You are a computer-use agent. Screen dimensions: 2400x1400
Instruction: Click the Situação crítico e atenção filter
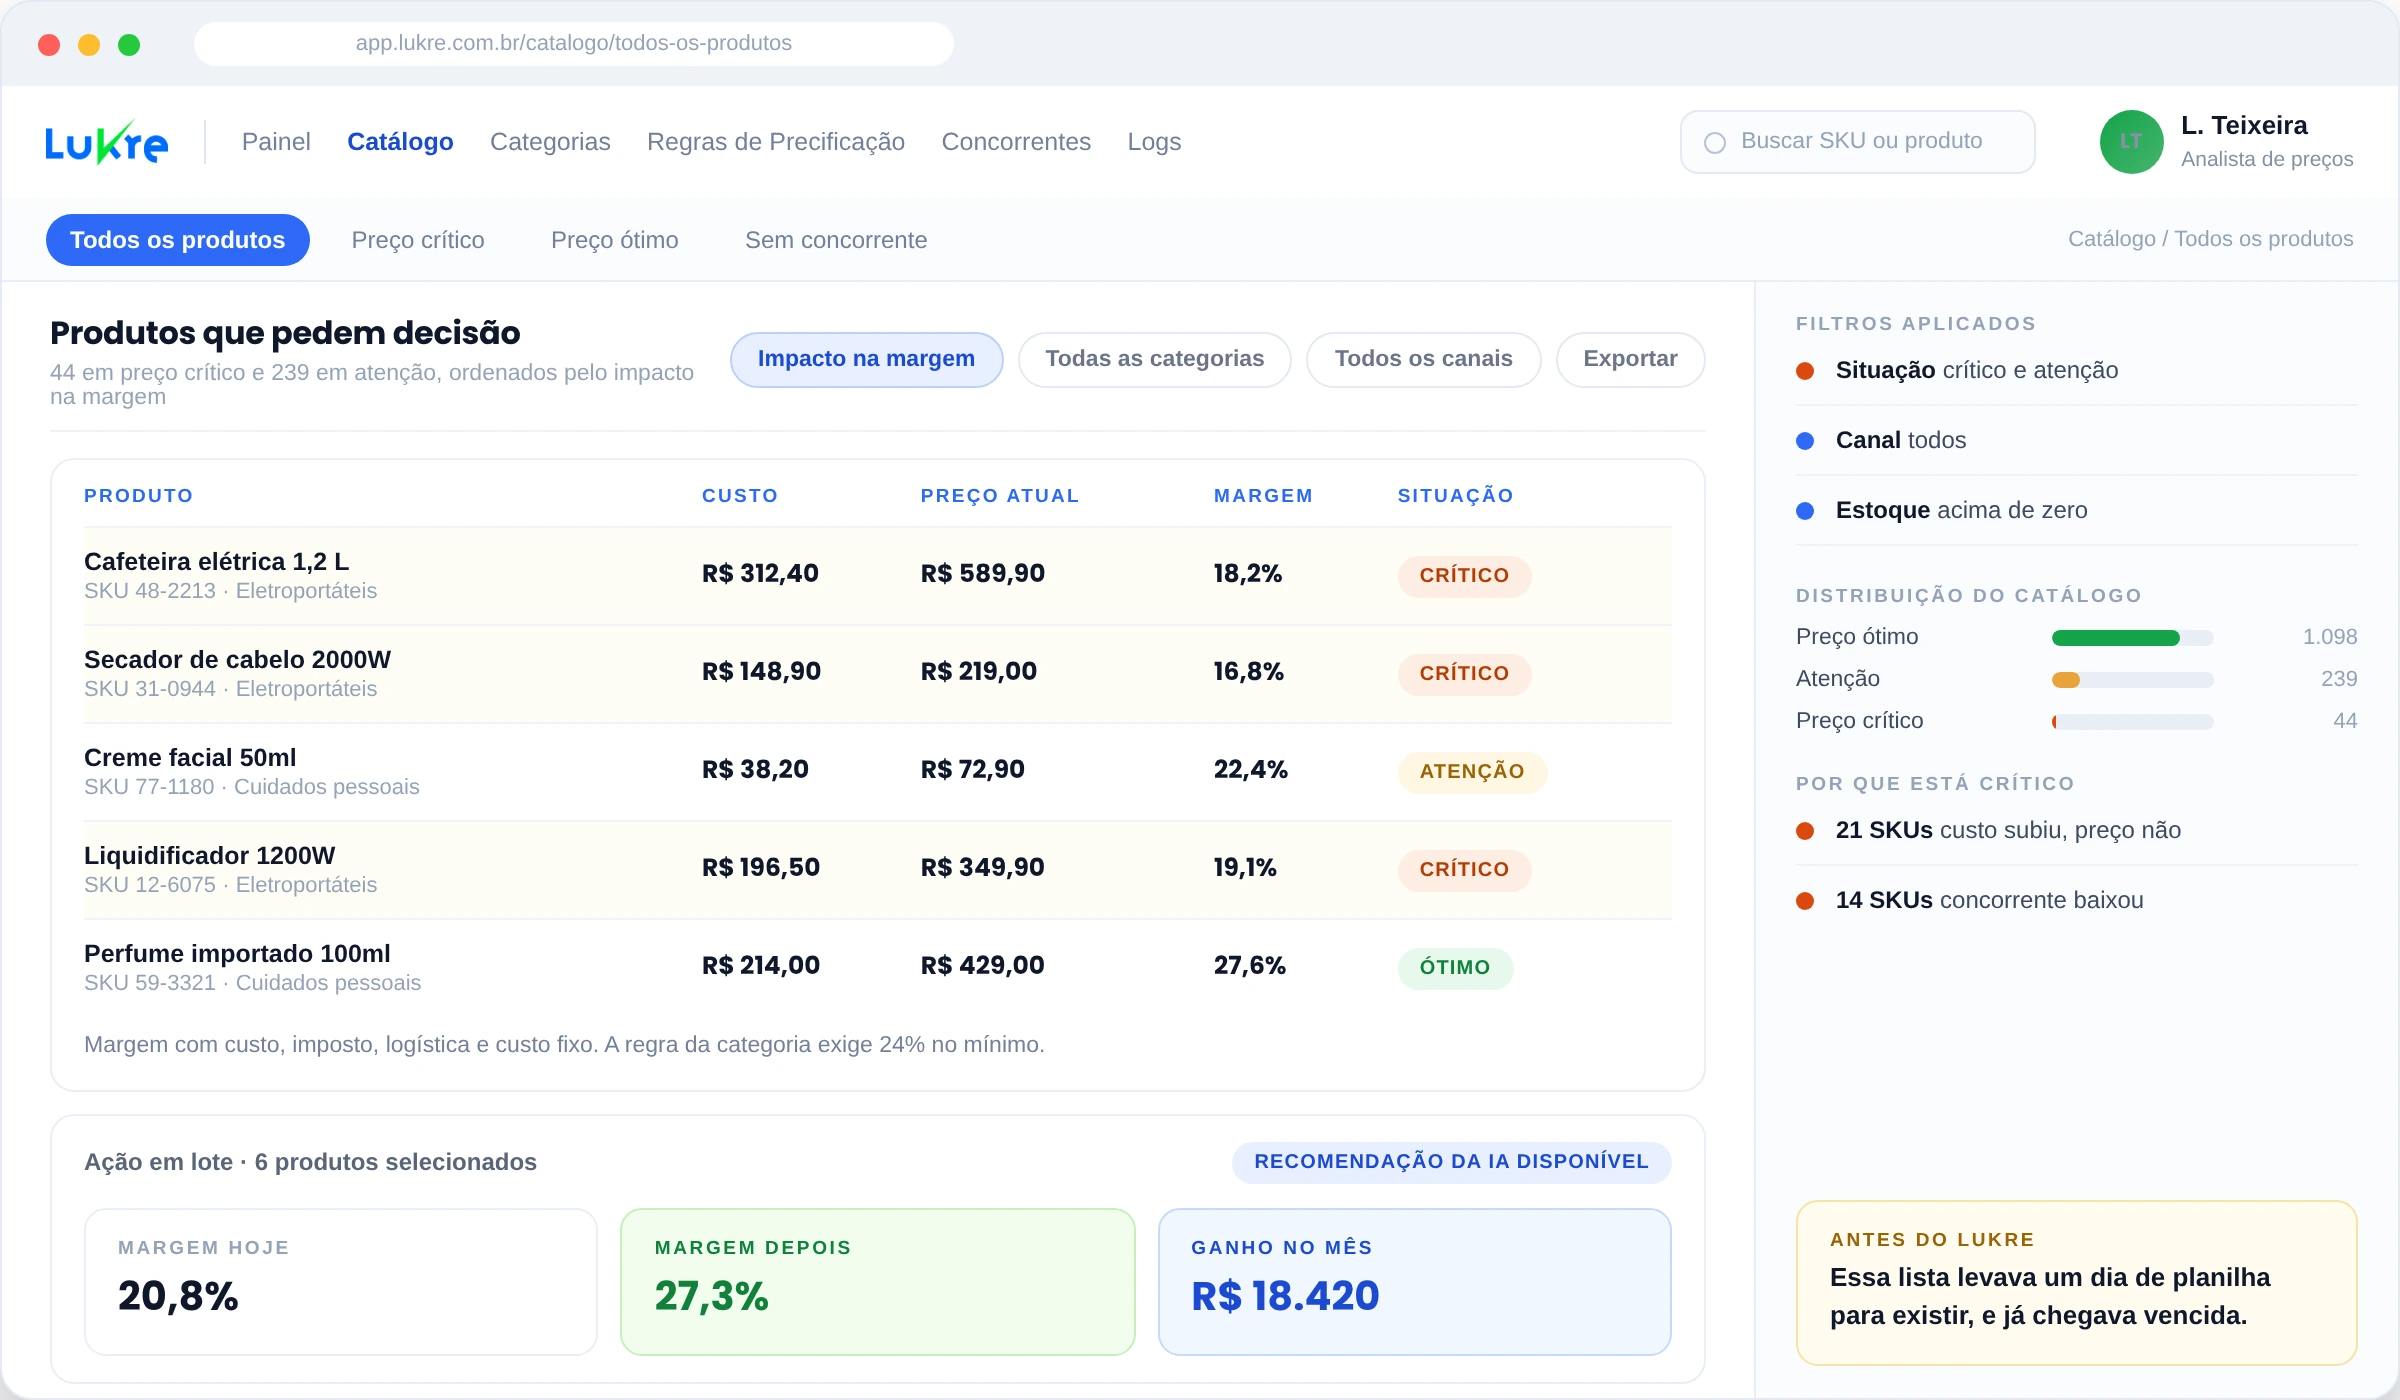pos(2076,371)
